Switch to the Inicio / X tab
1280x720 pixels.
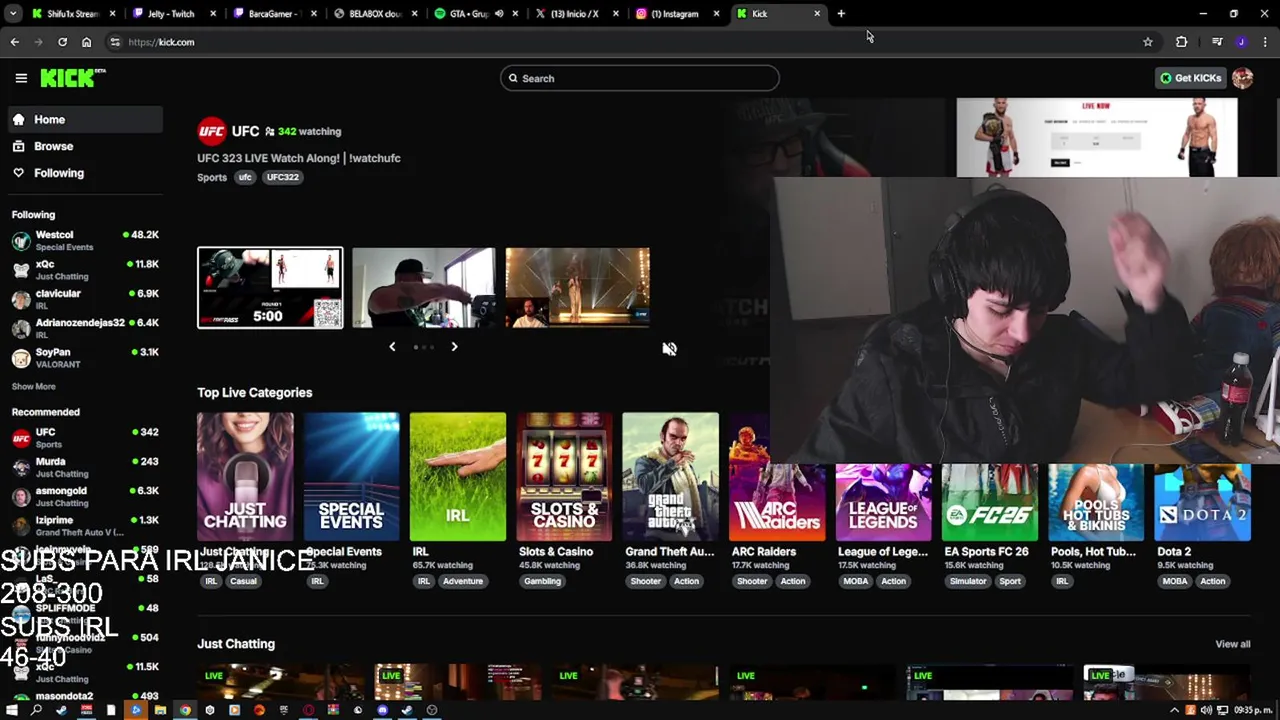coord(577,14)
